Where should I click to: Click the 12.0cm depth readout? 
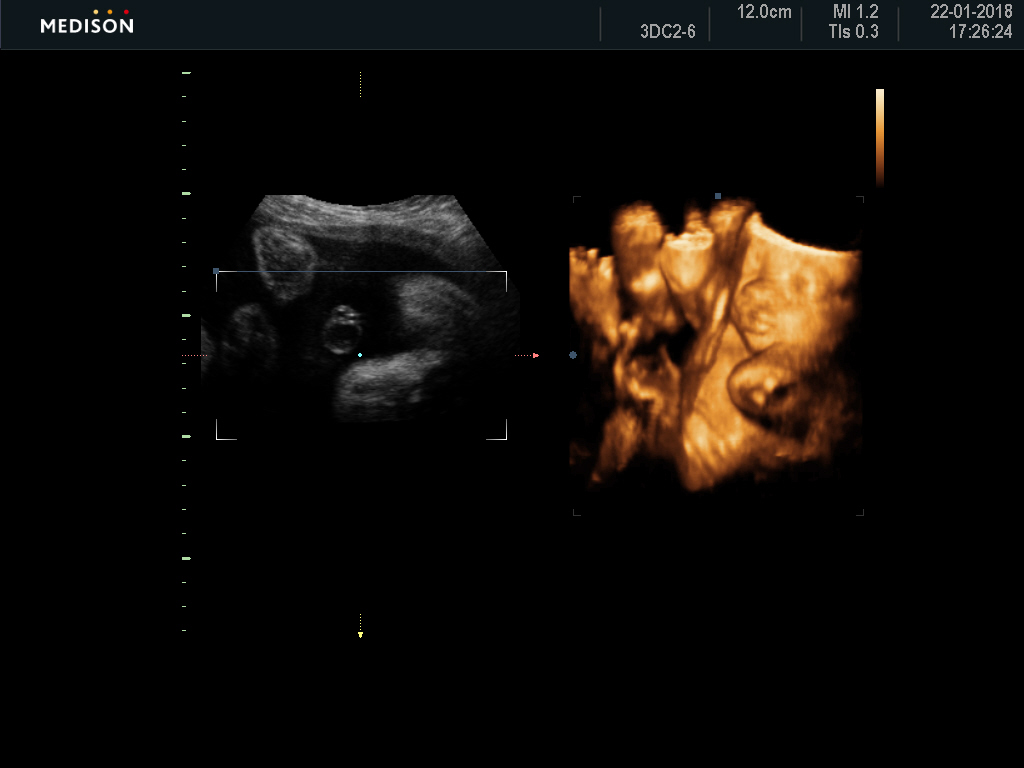(x=764, y=12)
